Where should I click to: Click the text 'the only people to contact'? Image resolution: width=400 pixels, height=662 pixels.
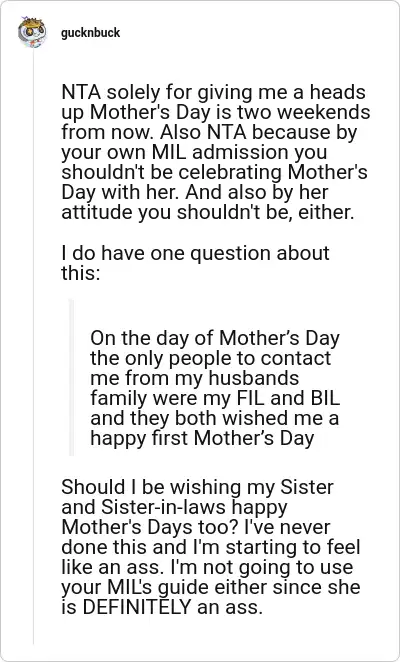210,358
